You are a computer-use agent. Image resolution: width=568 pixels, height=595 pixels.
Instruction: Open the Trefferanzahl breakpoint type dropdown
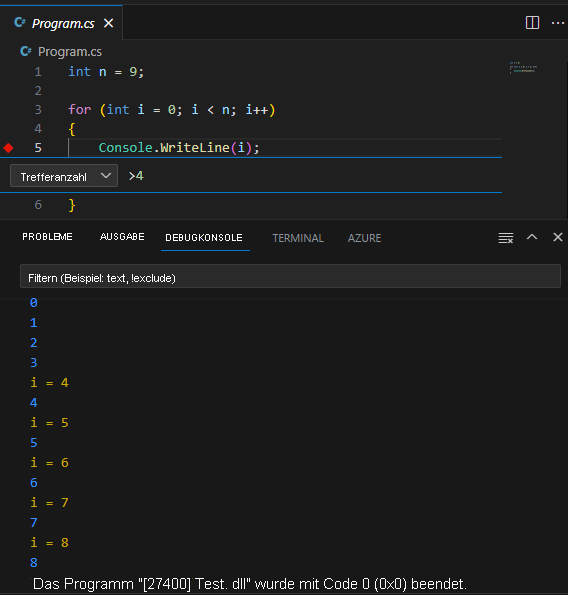click(64, 176)
